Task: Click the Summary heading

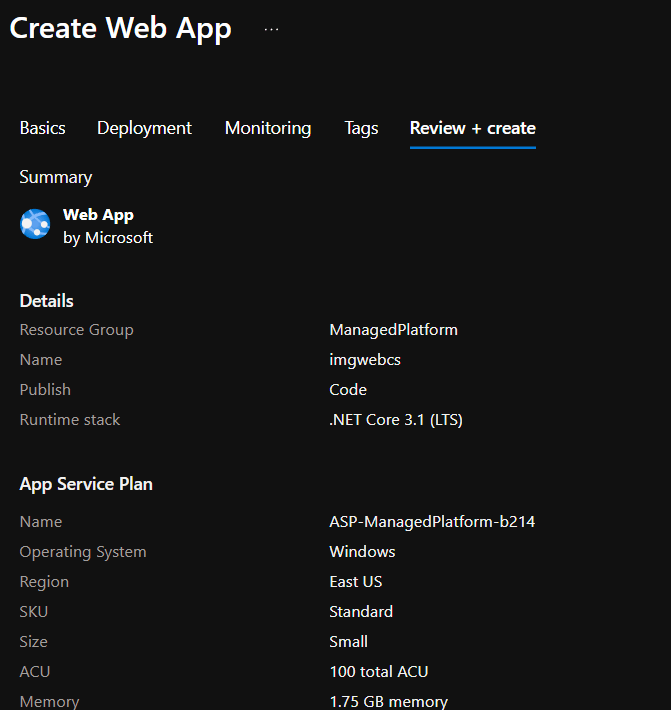Action: [x=56, y=177]
